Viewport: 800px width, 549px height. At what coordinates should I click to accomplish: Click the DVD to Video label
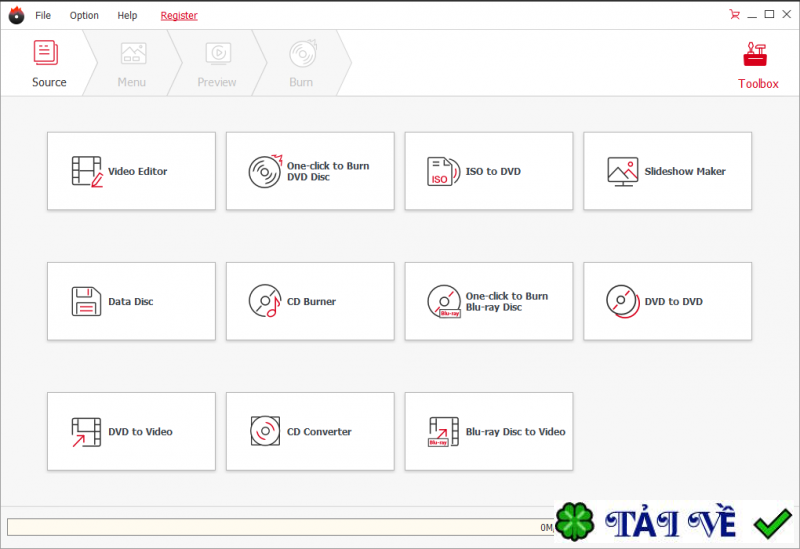point(140,432)
